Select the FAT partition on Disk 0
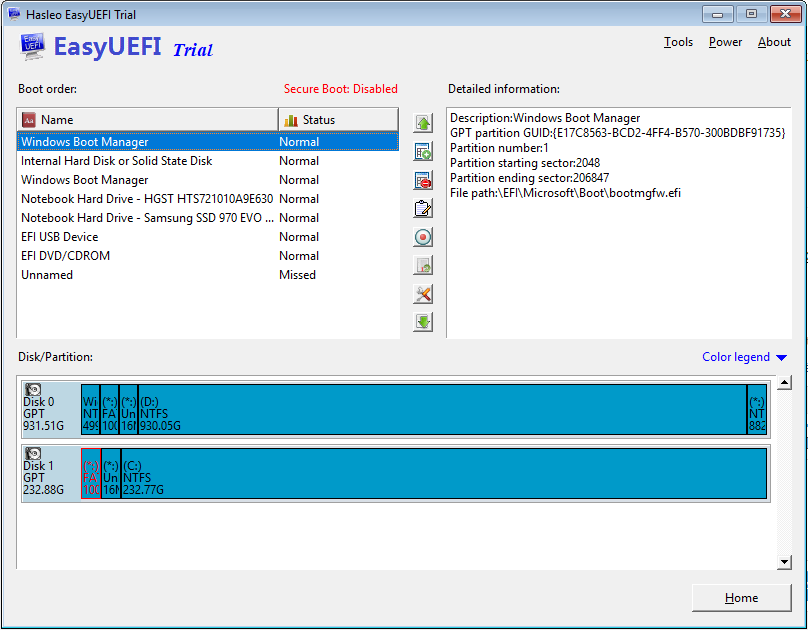The image size is (808, 630). (x=109, y=409)
